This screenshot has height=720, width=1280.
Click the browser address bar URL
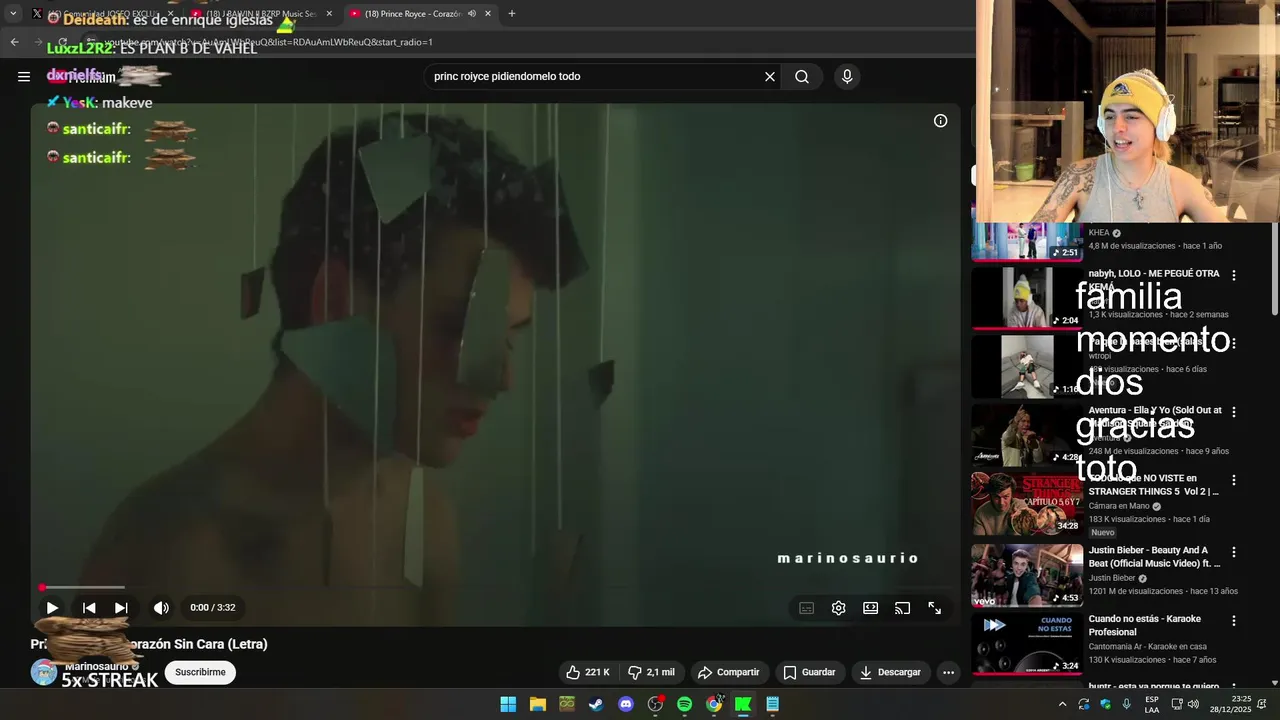click(x=268, y=42)
